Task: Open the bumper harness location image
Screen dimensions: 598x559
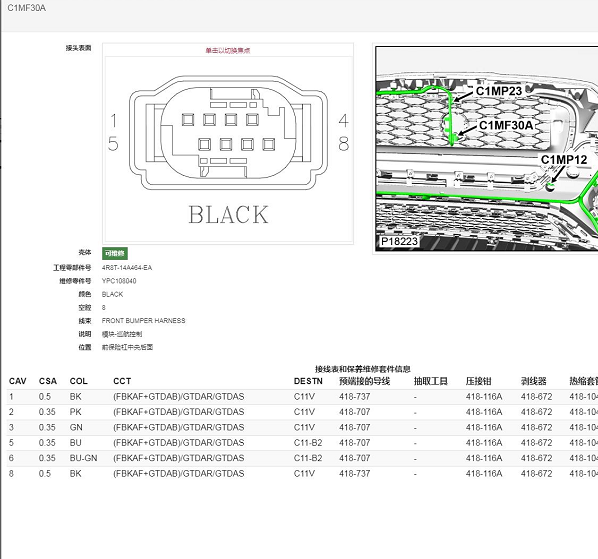Action: point(487,149)
